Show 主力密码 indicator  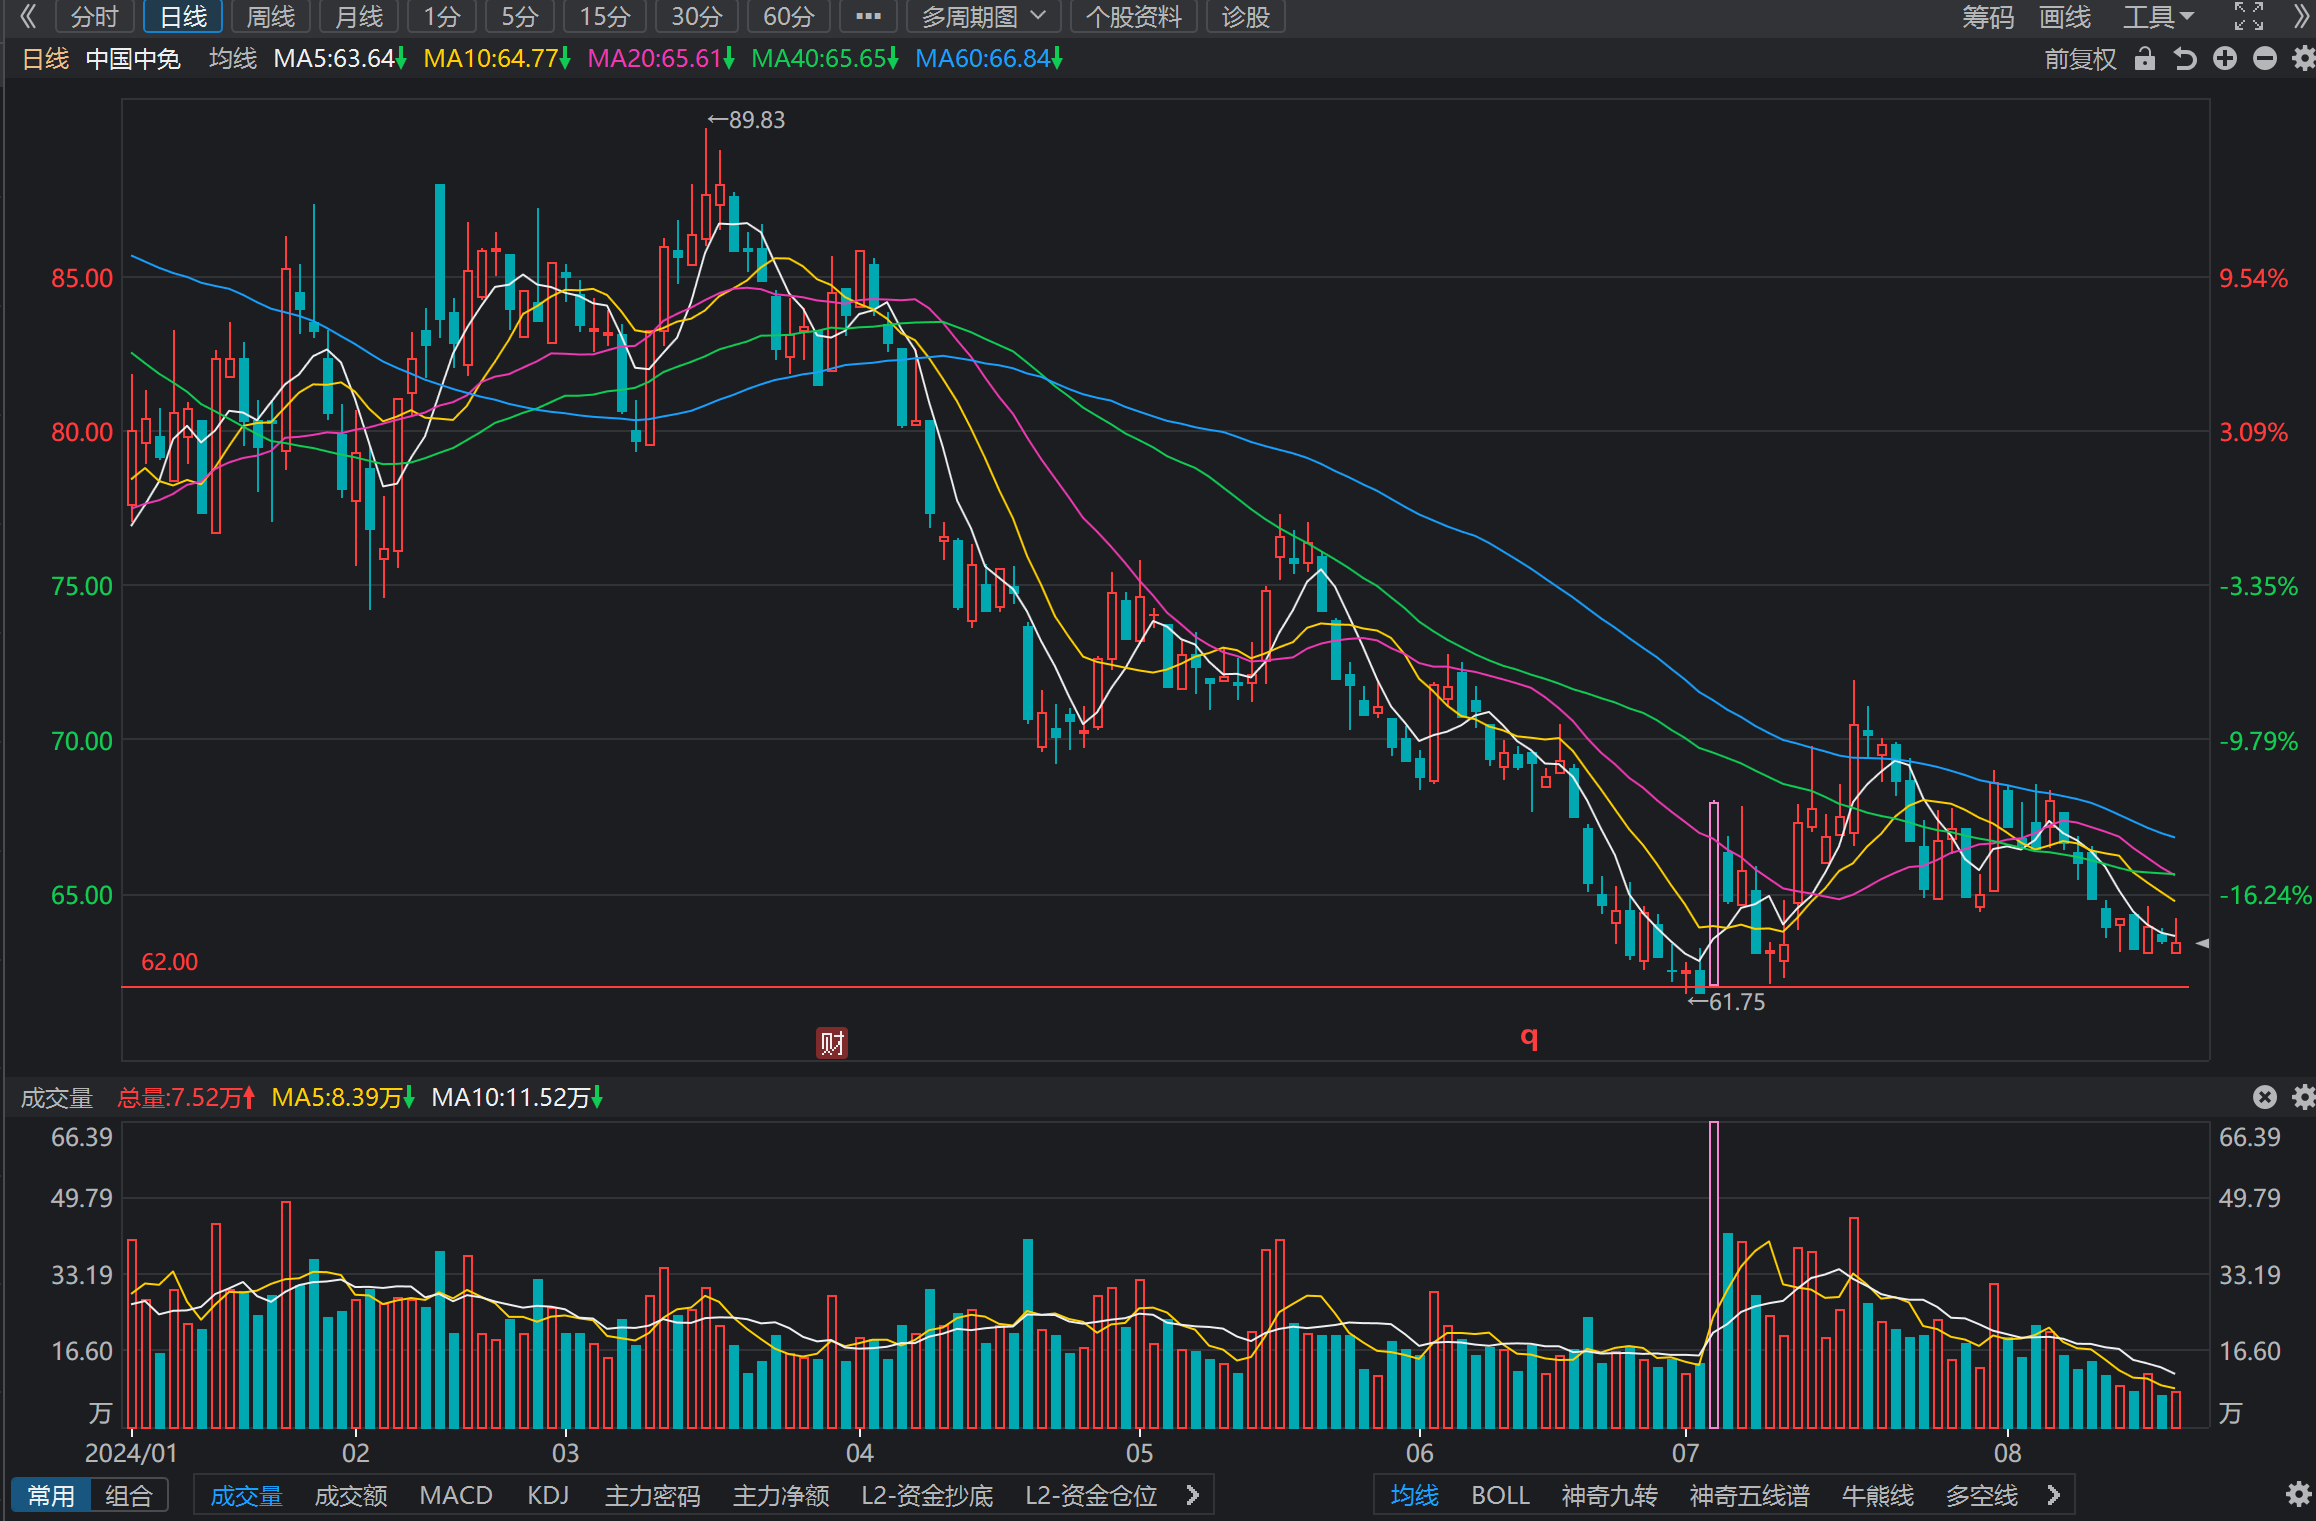pyautogui.click(x=652, y=1495)
